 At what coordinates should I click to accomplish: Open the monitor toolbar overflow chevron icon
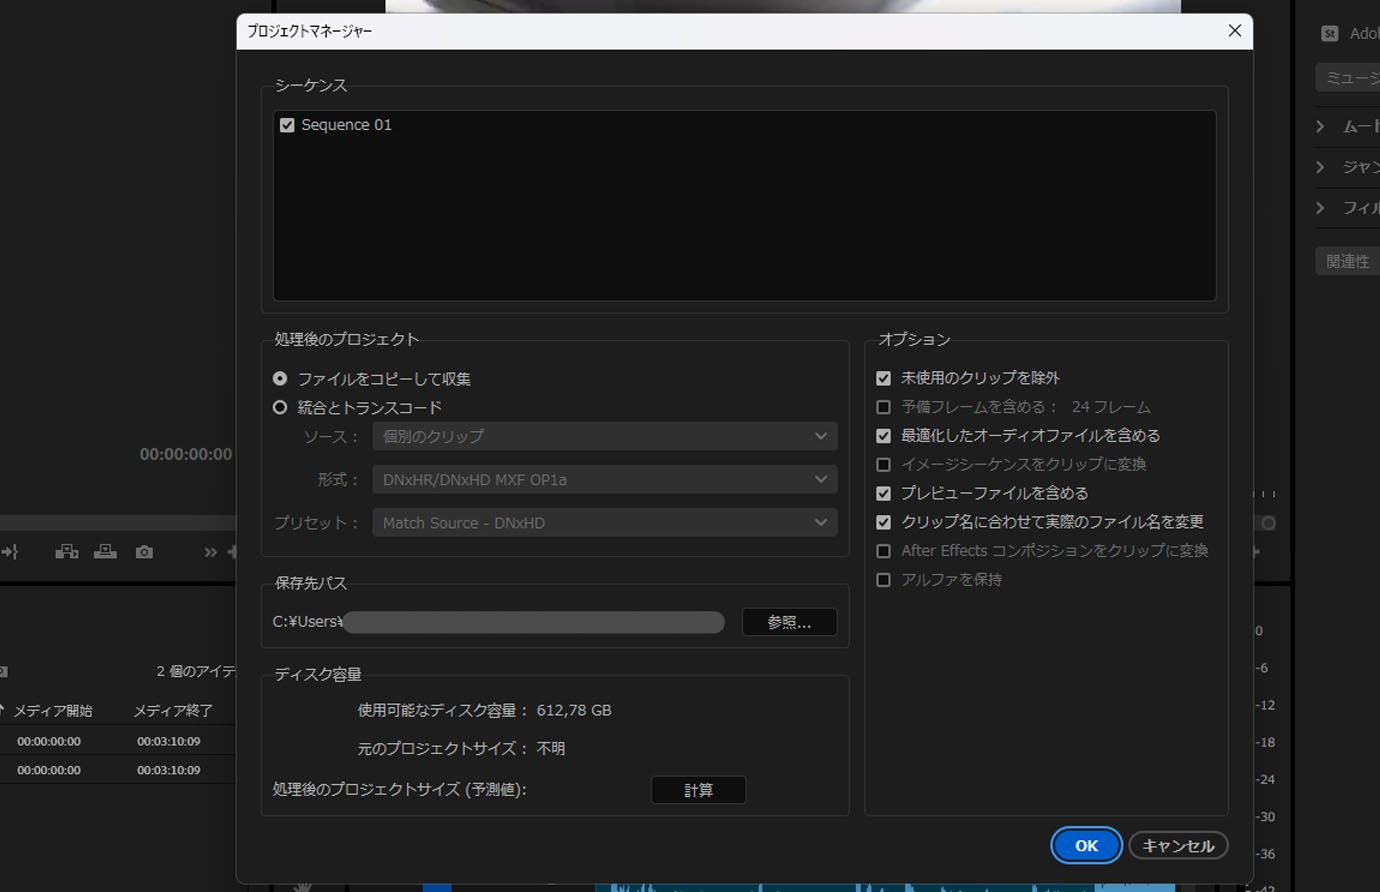[209, 551]
